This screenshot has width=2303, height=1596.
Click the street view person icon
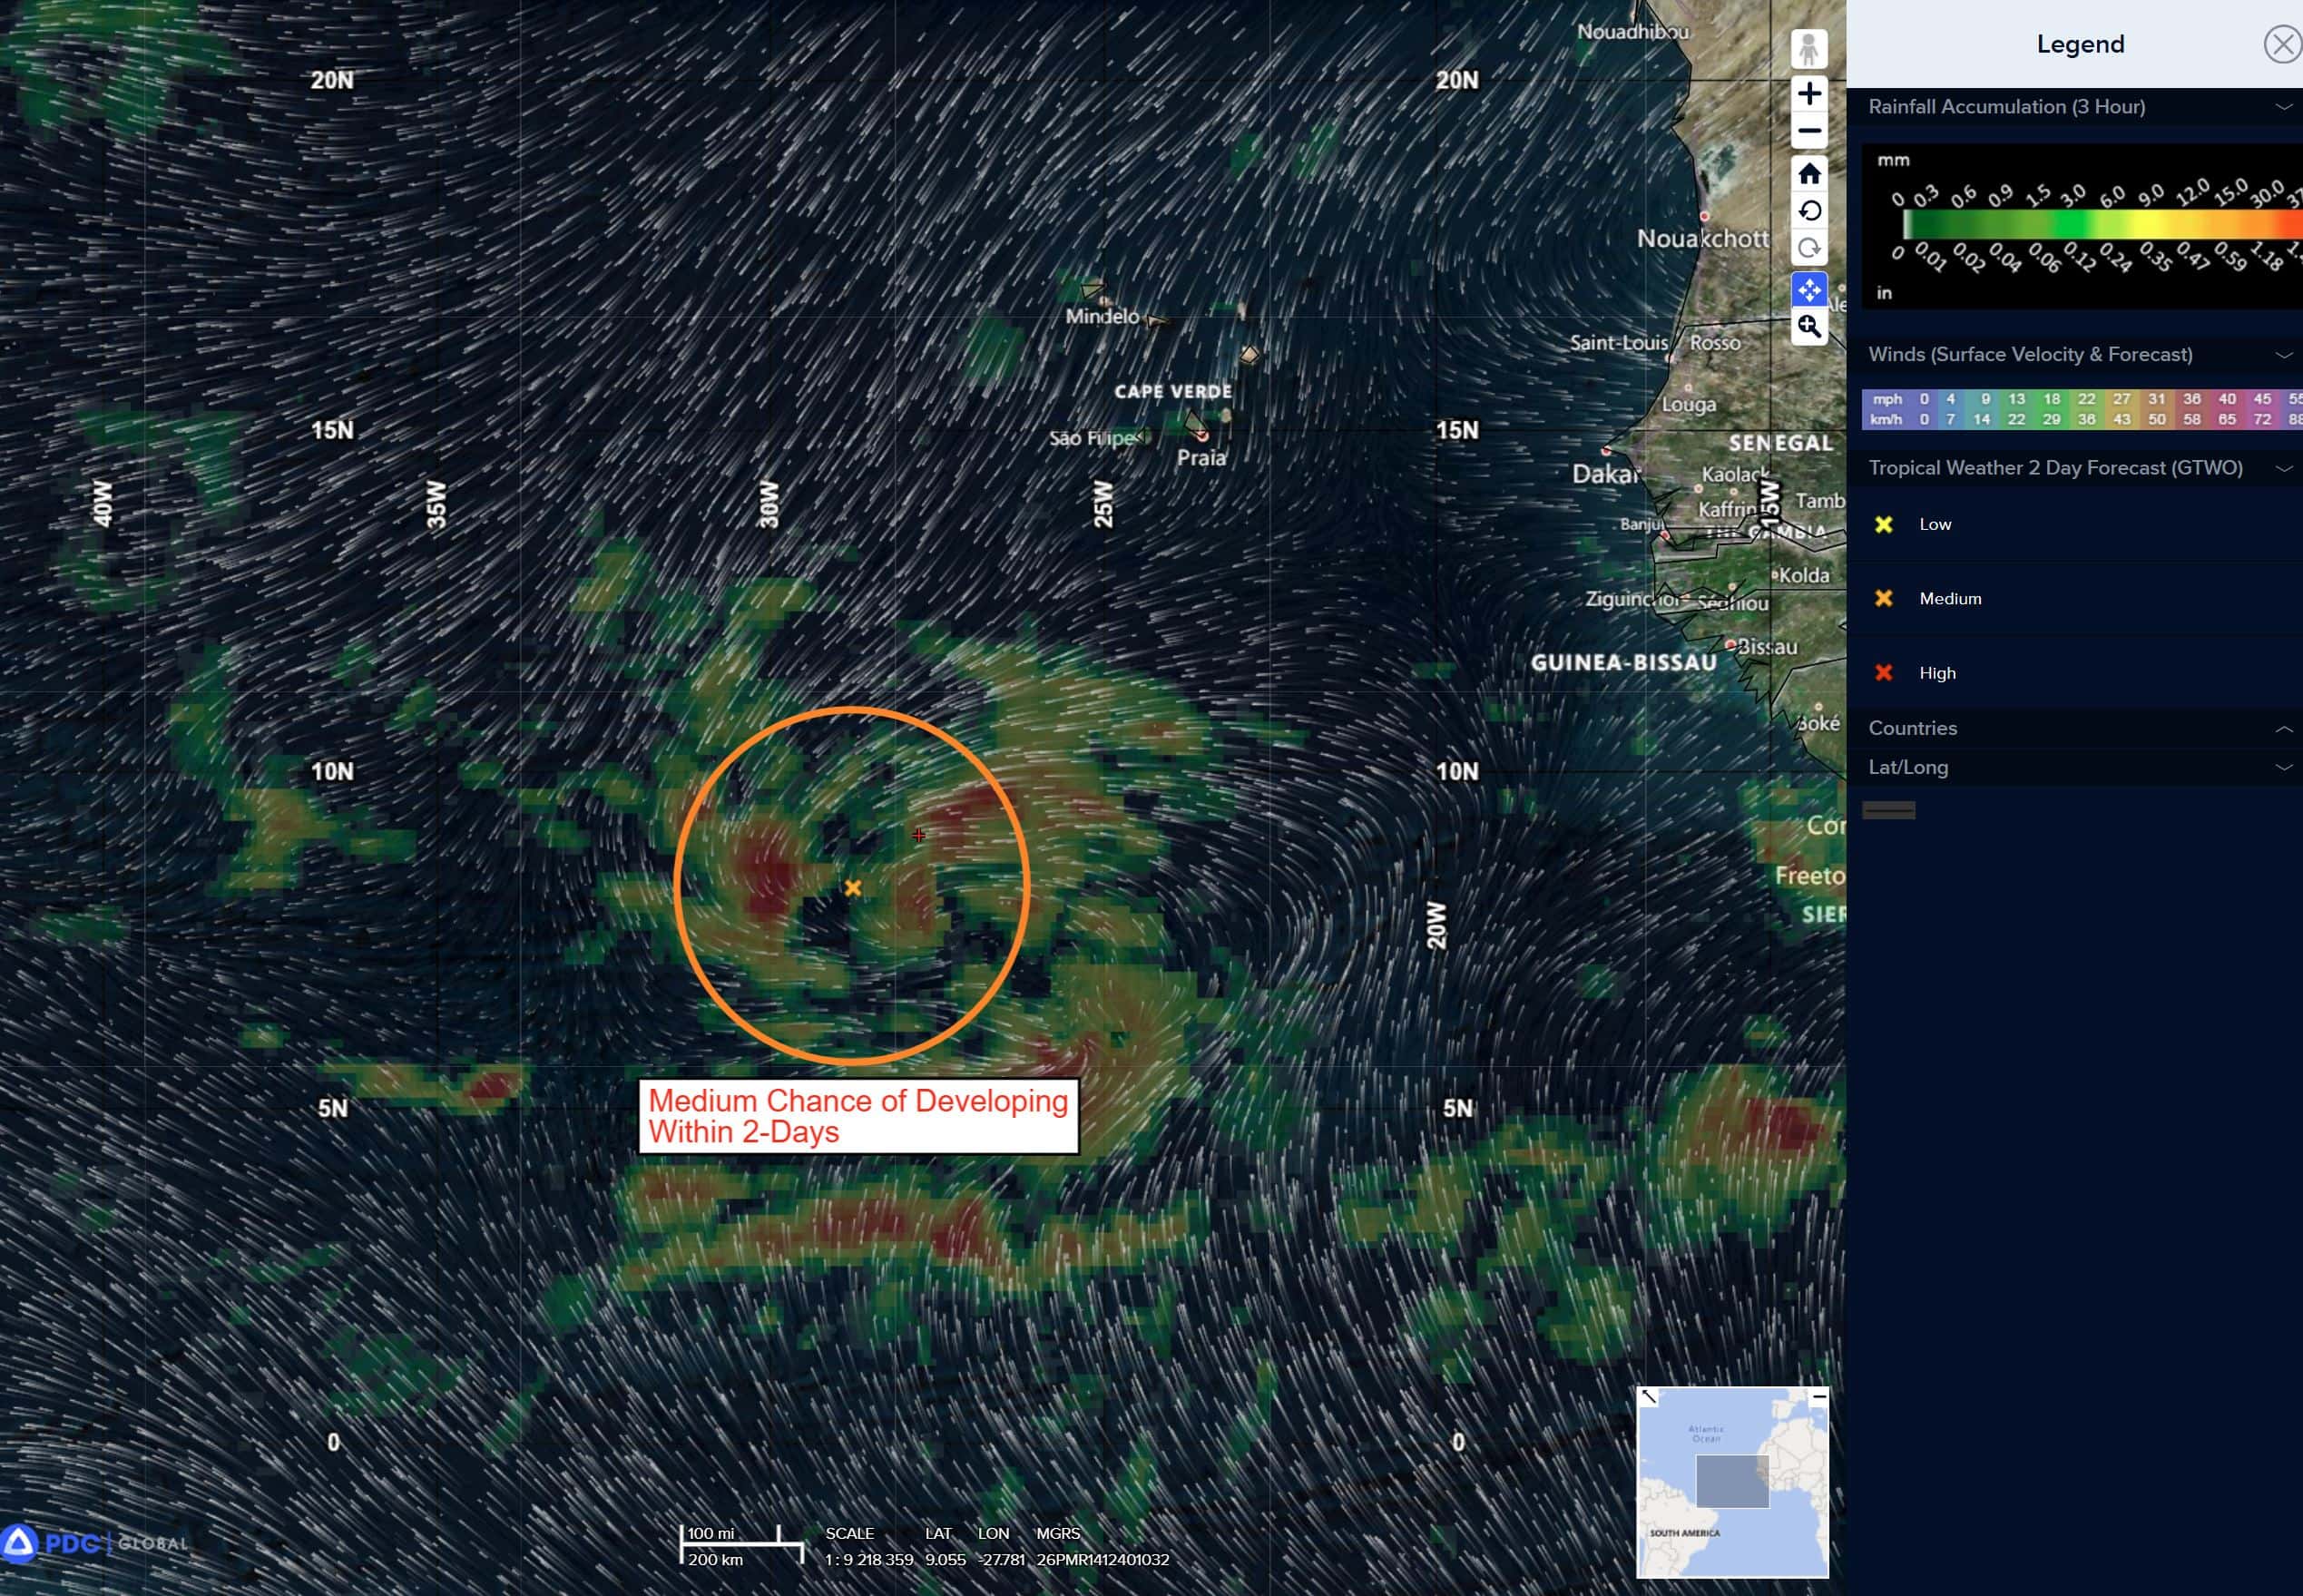1808,49
